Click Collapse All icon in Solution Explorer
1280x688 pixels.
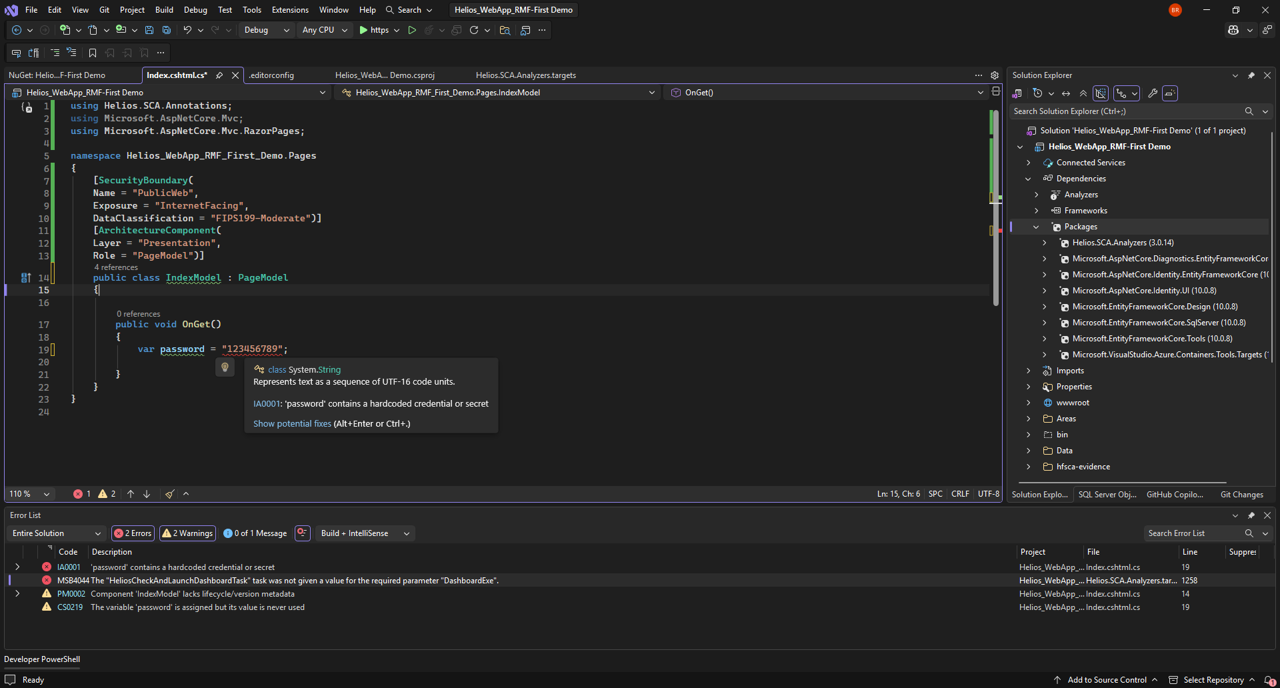coord(1083,93)
